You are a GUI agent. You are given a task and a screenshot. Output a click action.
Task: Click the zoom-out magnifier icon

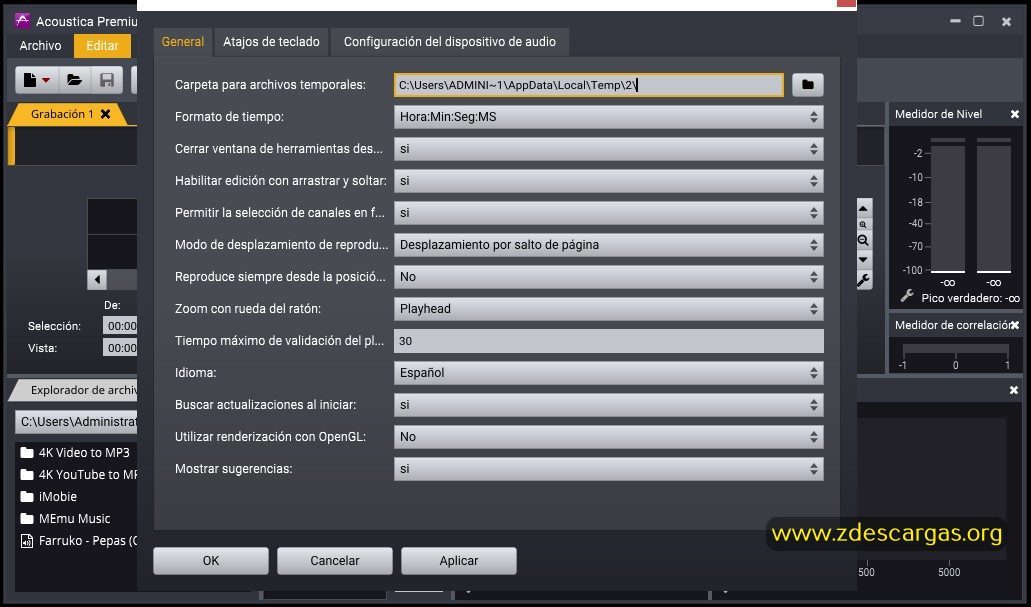(x=863, y=241)
